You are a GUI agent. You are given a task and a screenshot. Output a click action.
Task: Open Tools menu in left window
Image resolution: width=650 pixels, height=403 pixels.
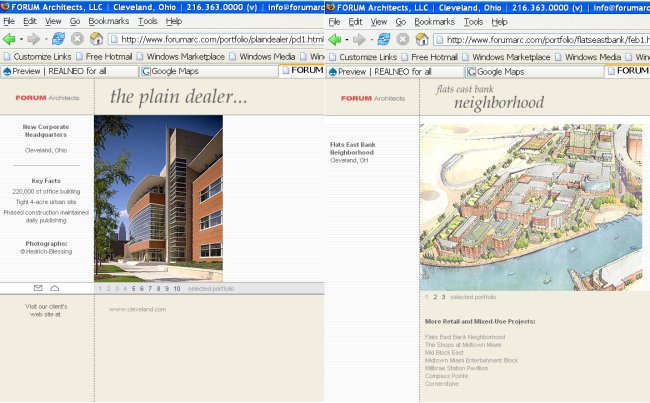tap(147, 21)
